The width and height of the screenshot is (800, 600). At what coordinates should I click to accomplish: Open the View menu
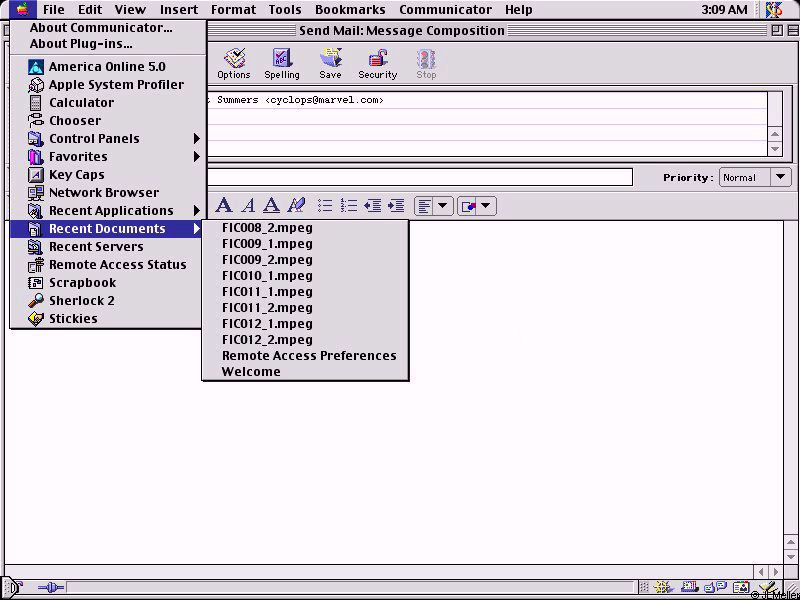[129, 9]
